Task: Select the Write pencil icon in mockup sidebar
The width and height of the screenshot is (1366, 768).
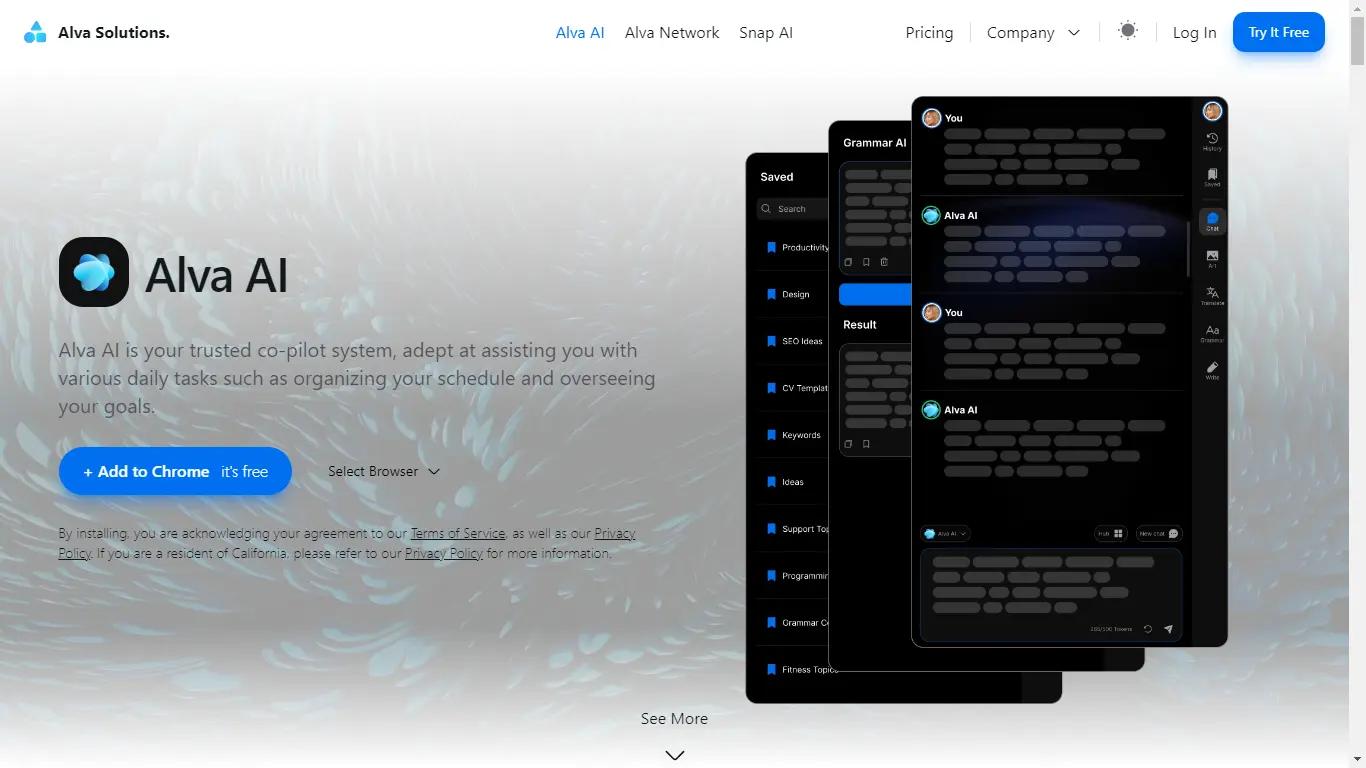Action: point(1212,370)
